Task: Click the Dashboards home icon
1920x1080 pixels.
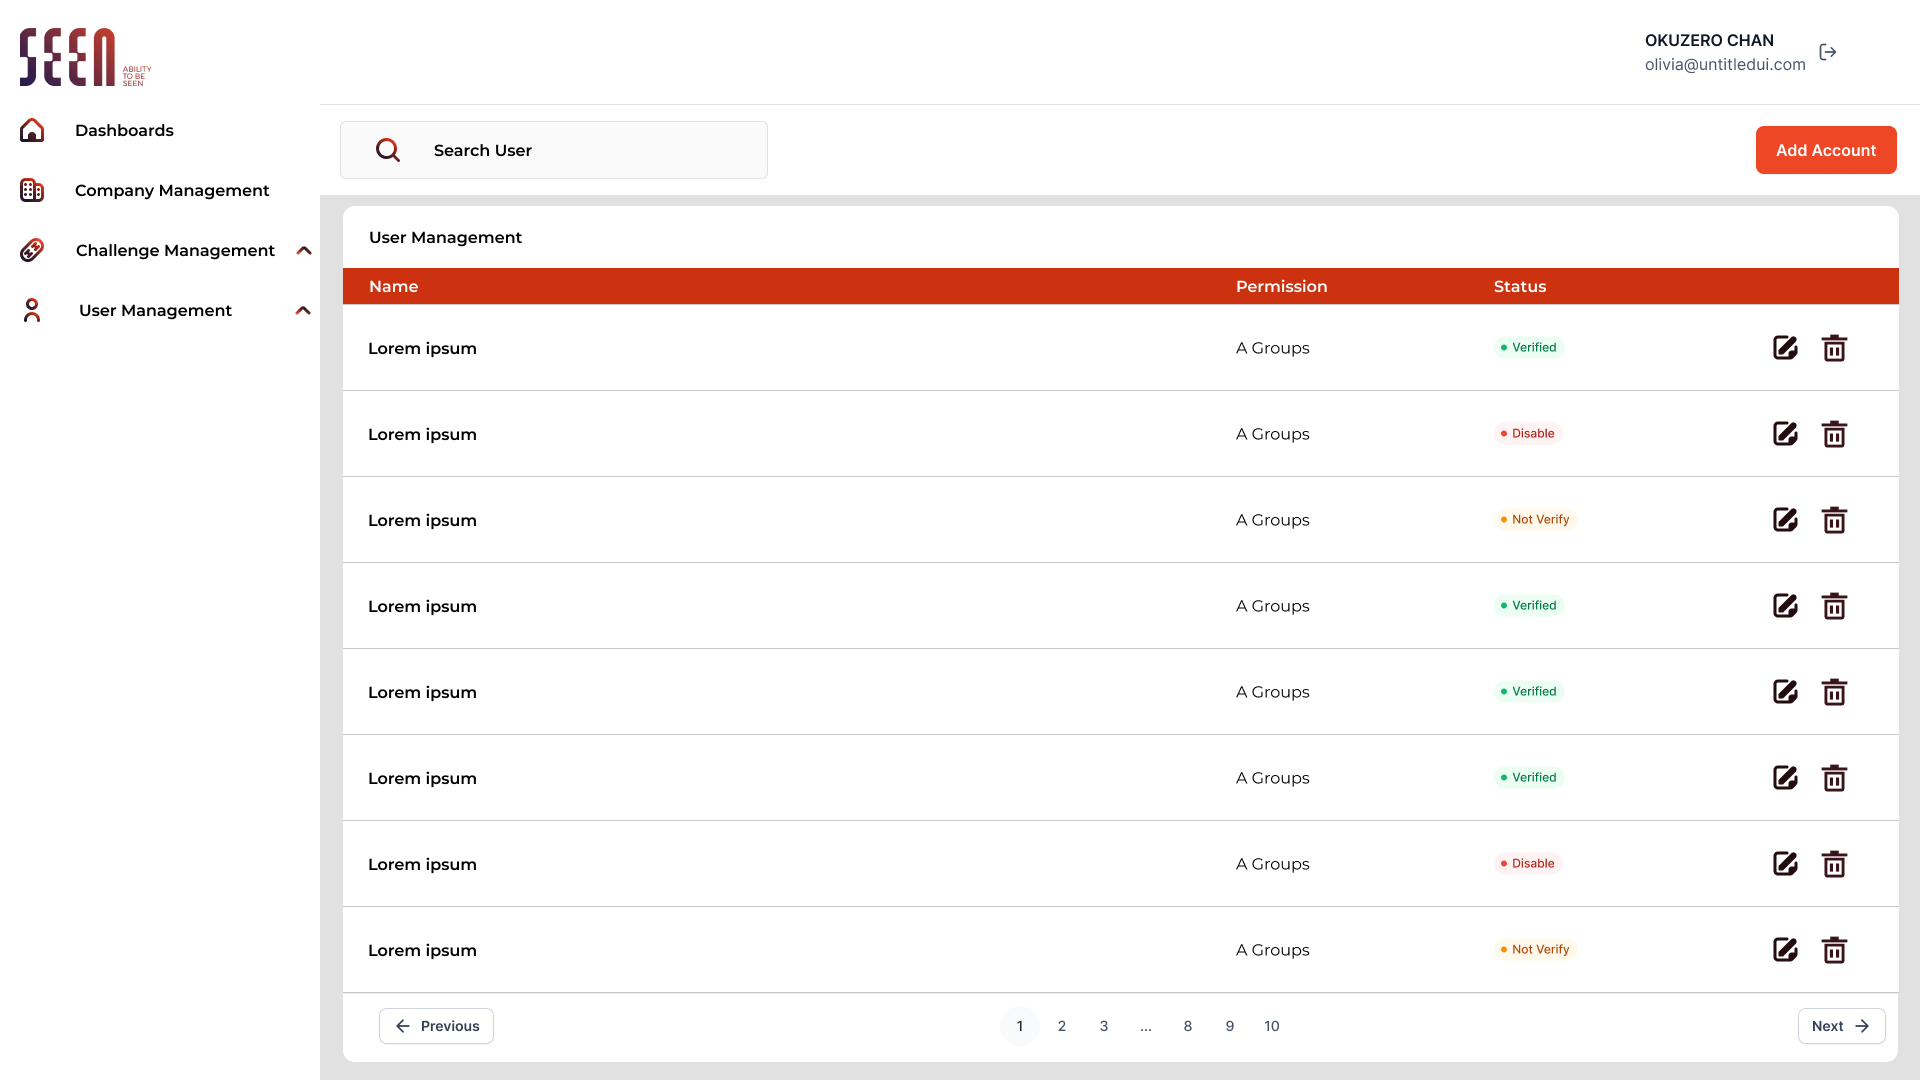Action: pos(32,130)
